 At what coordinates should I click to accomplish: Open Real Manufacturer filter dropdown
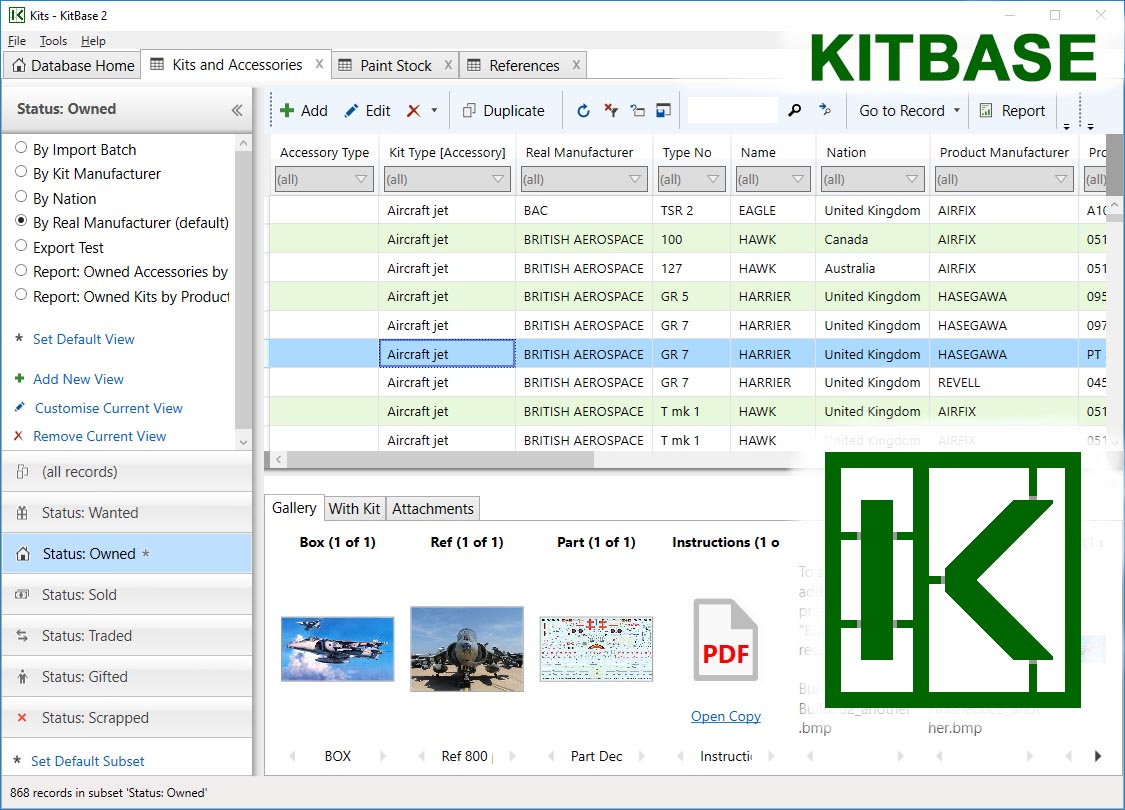[635, 179]
